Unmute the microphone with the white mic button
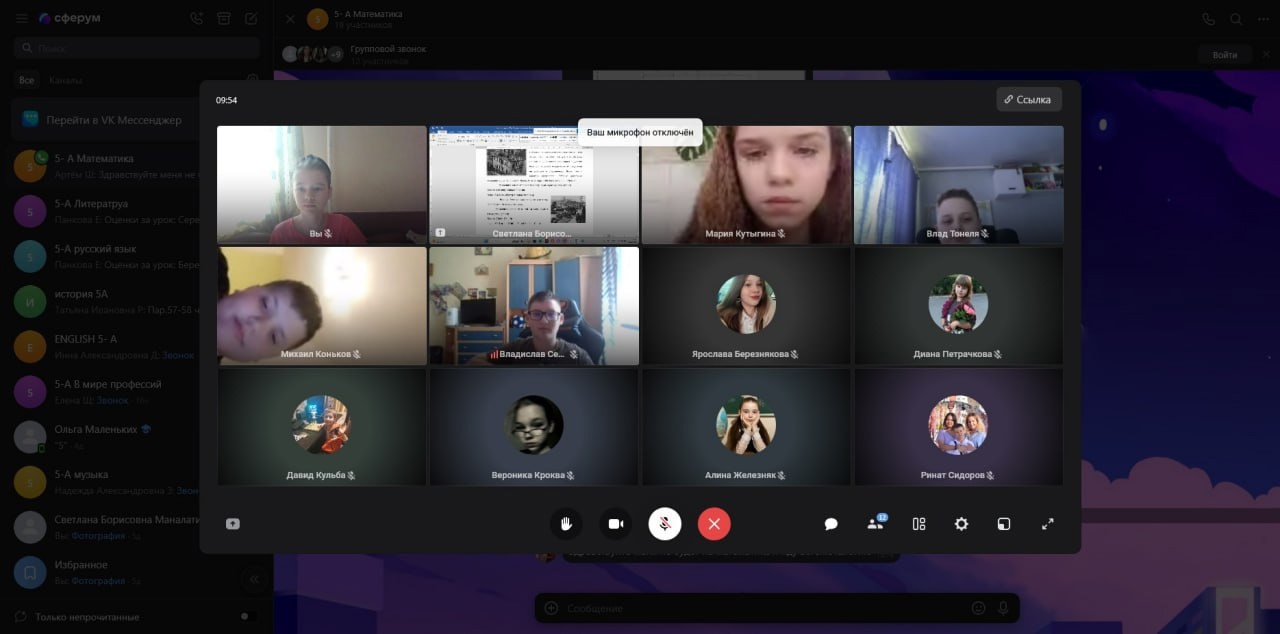Image resolution: width=1280 pixels, height=634 pixels. point(665,524)
